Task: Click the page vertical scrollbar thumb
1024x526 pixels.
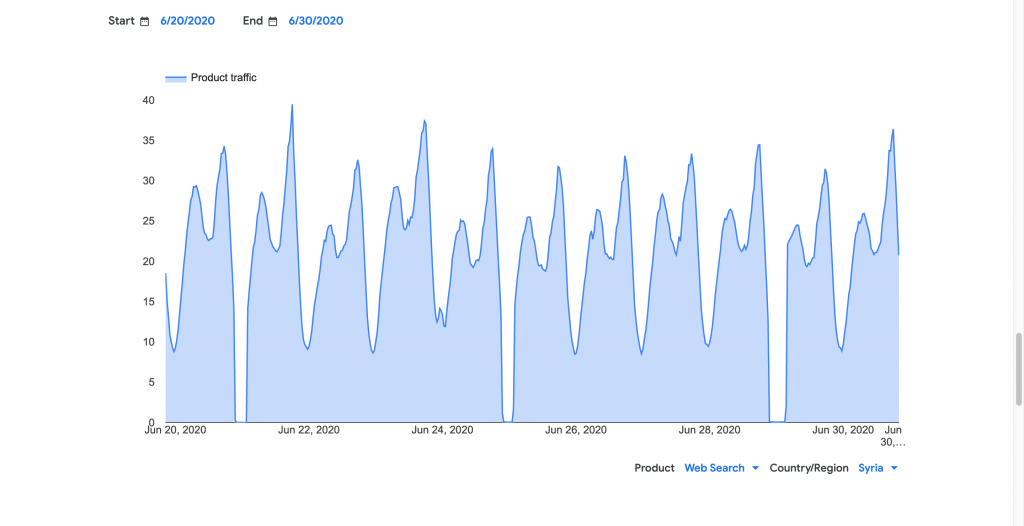Action: point(1019,369)
